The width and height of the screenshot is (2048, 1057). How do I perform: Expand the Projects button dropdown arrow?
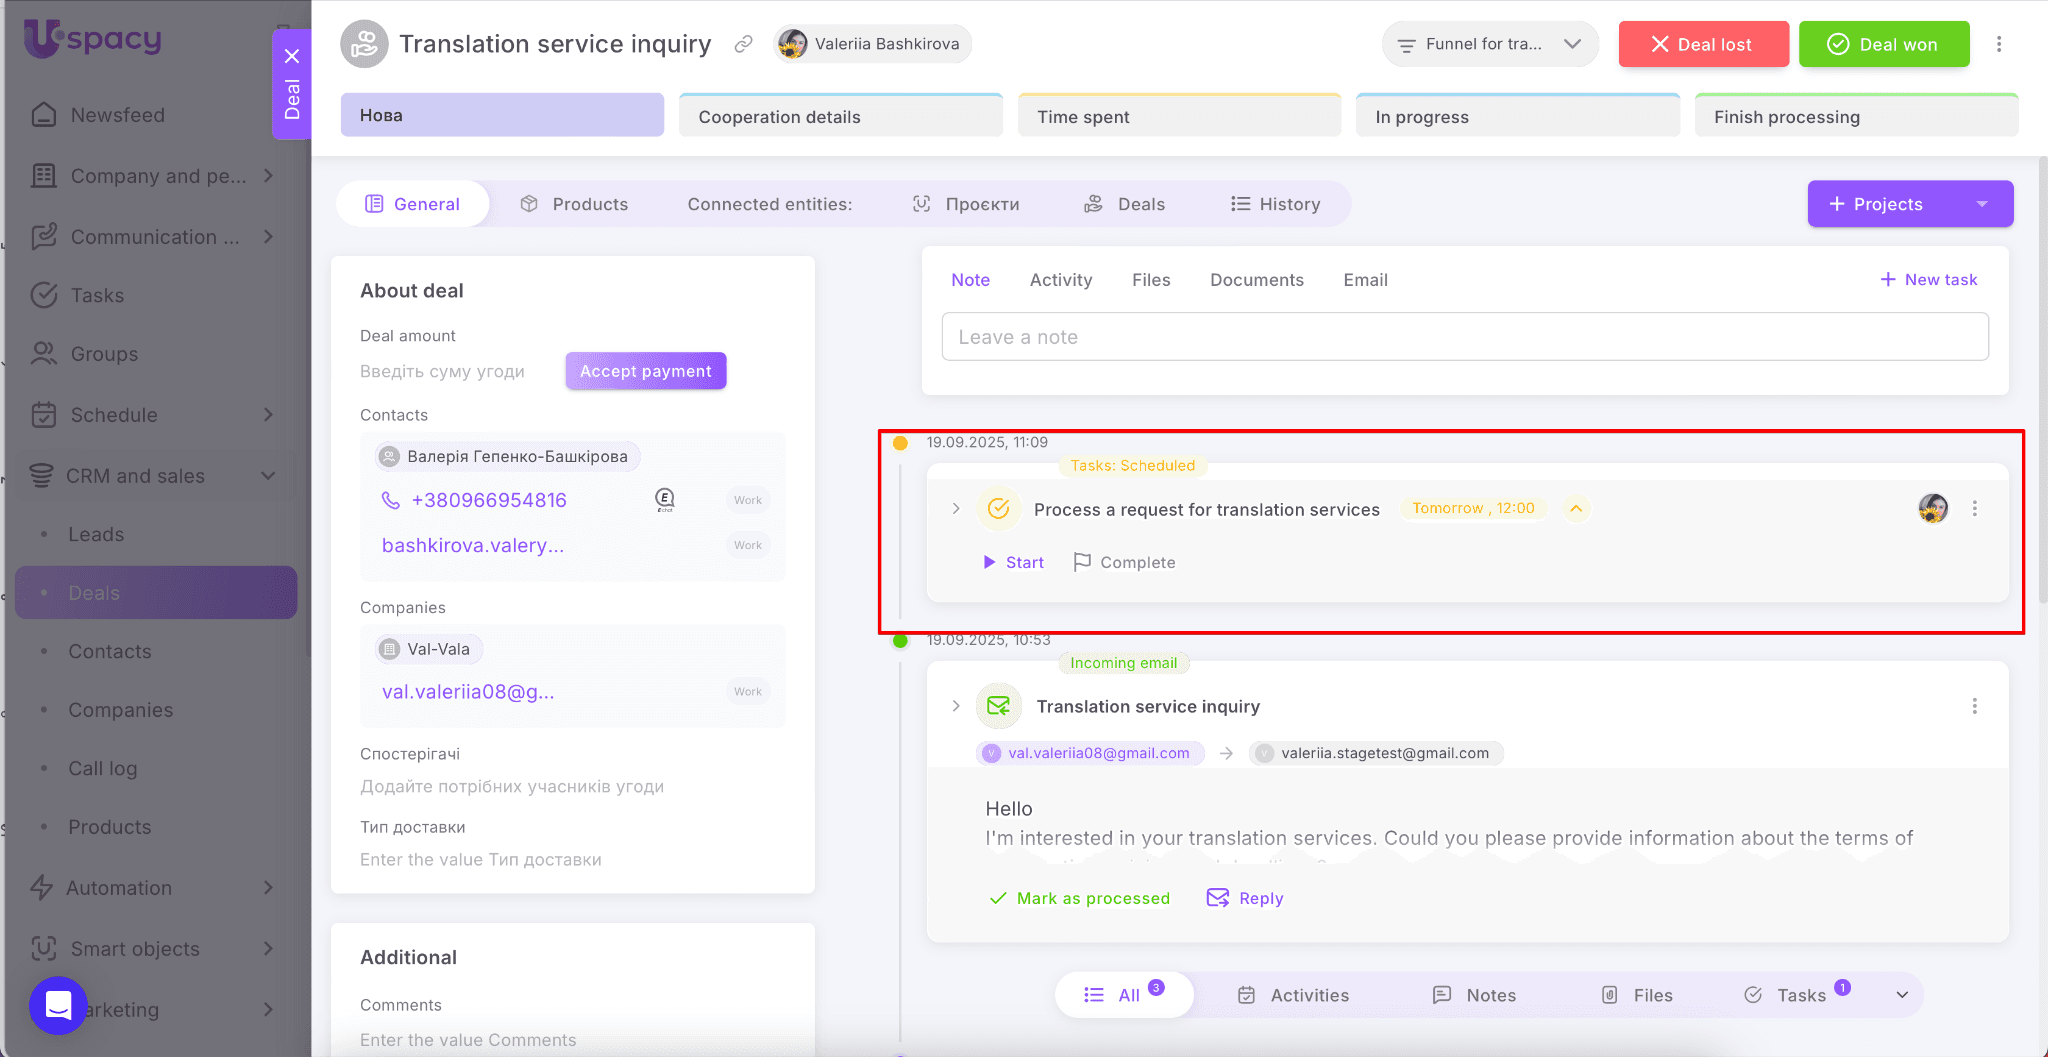1982,204
